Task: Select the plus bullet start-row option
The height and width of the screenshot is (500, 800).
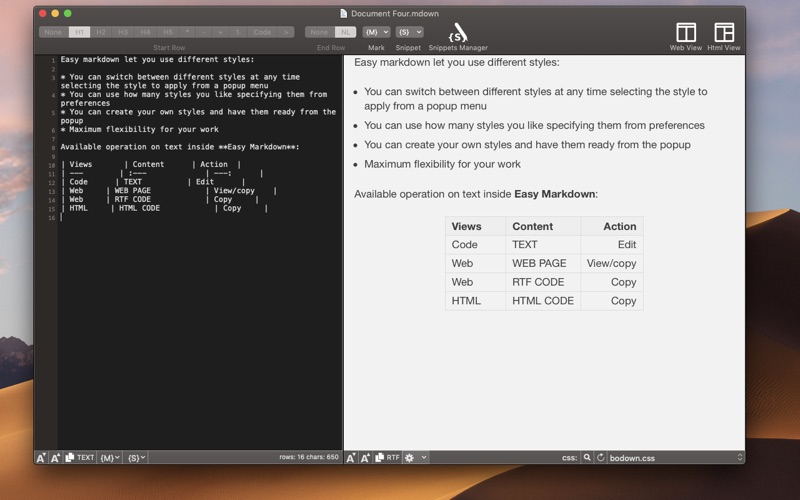Action: point(220,32)
